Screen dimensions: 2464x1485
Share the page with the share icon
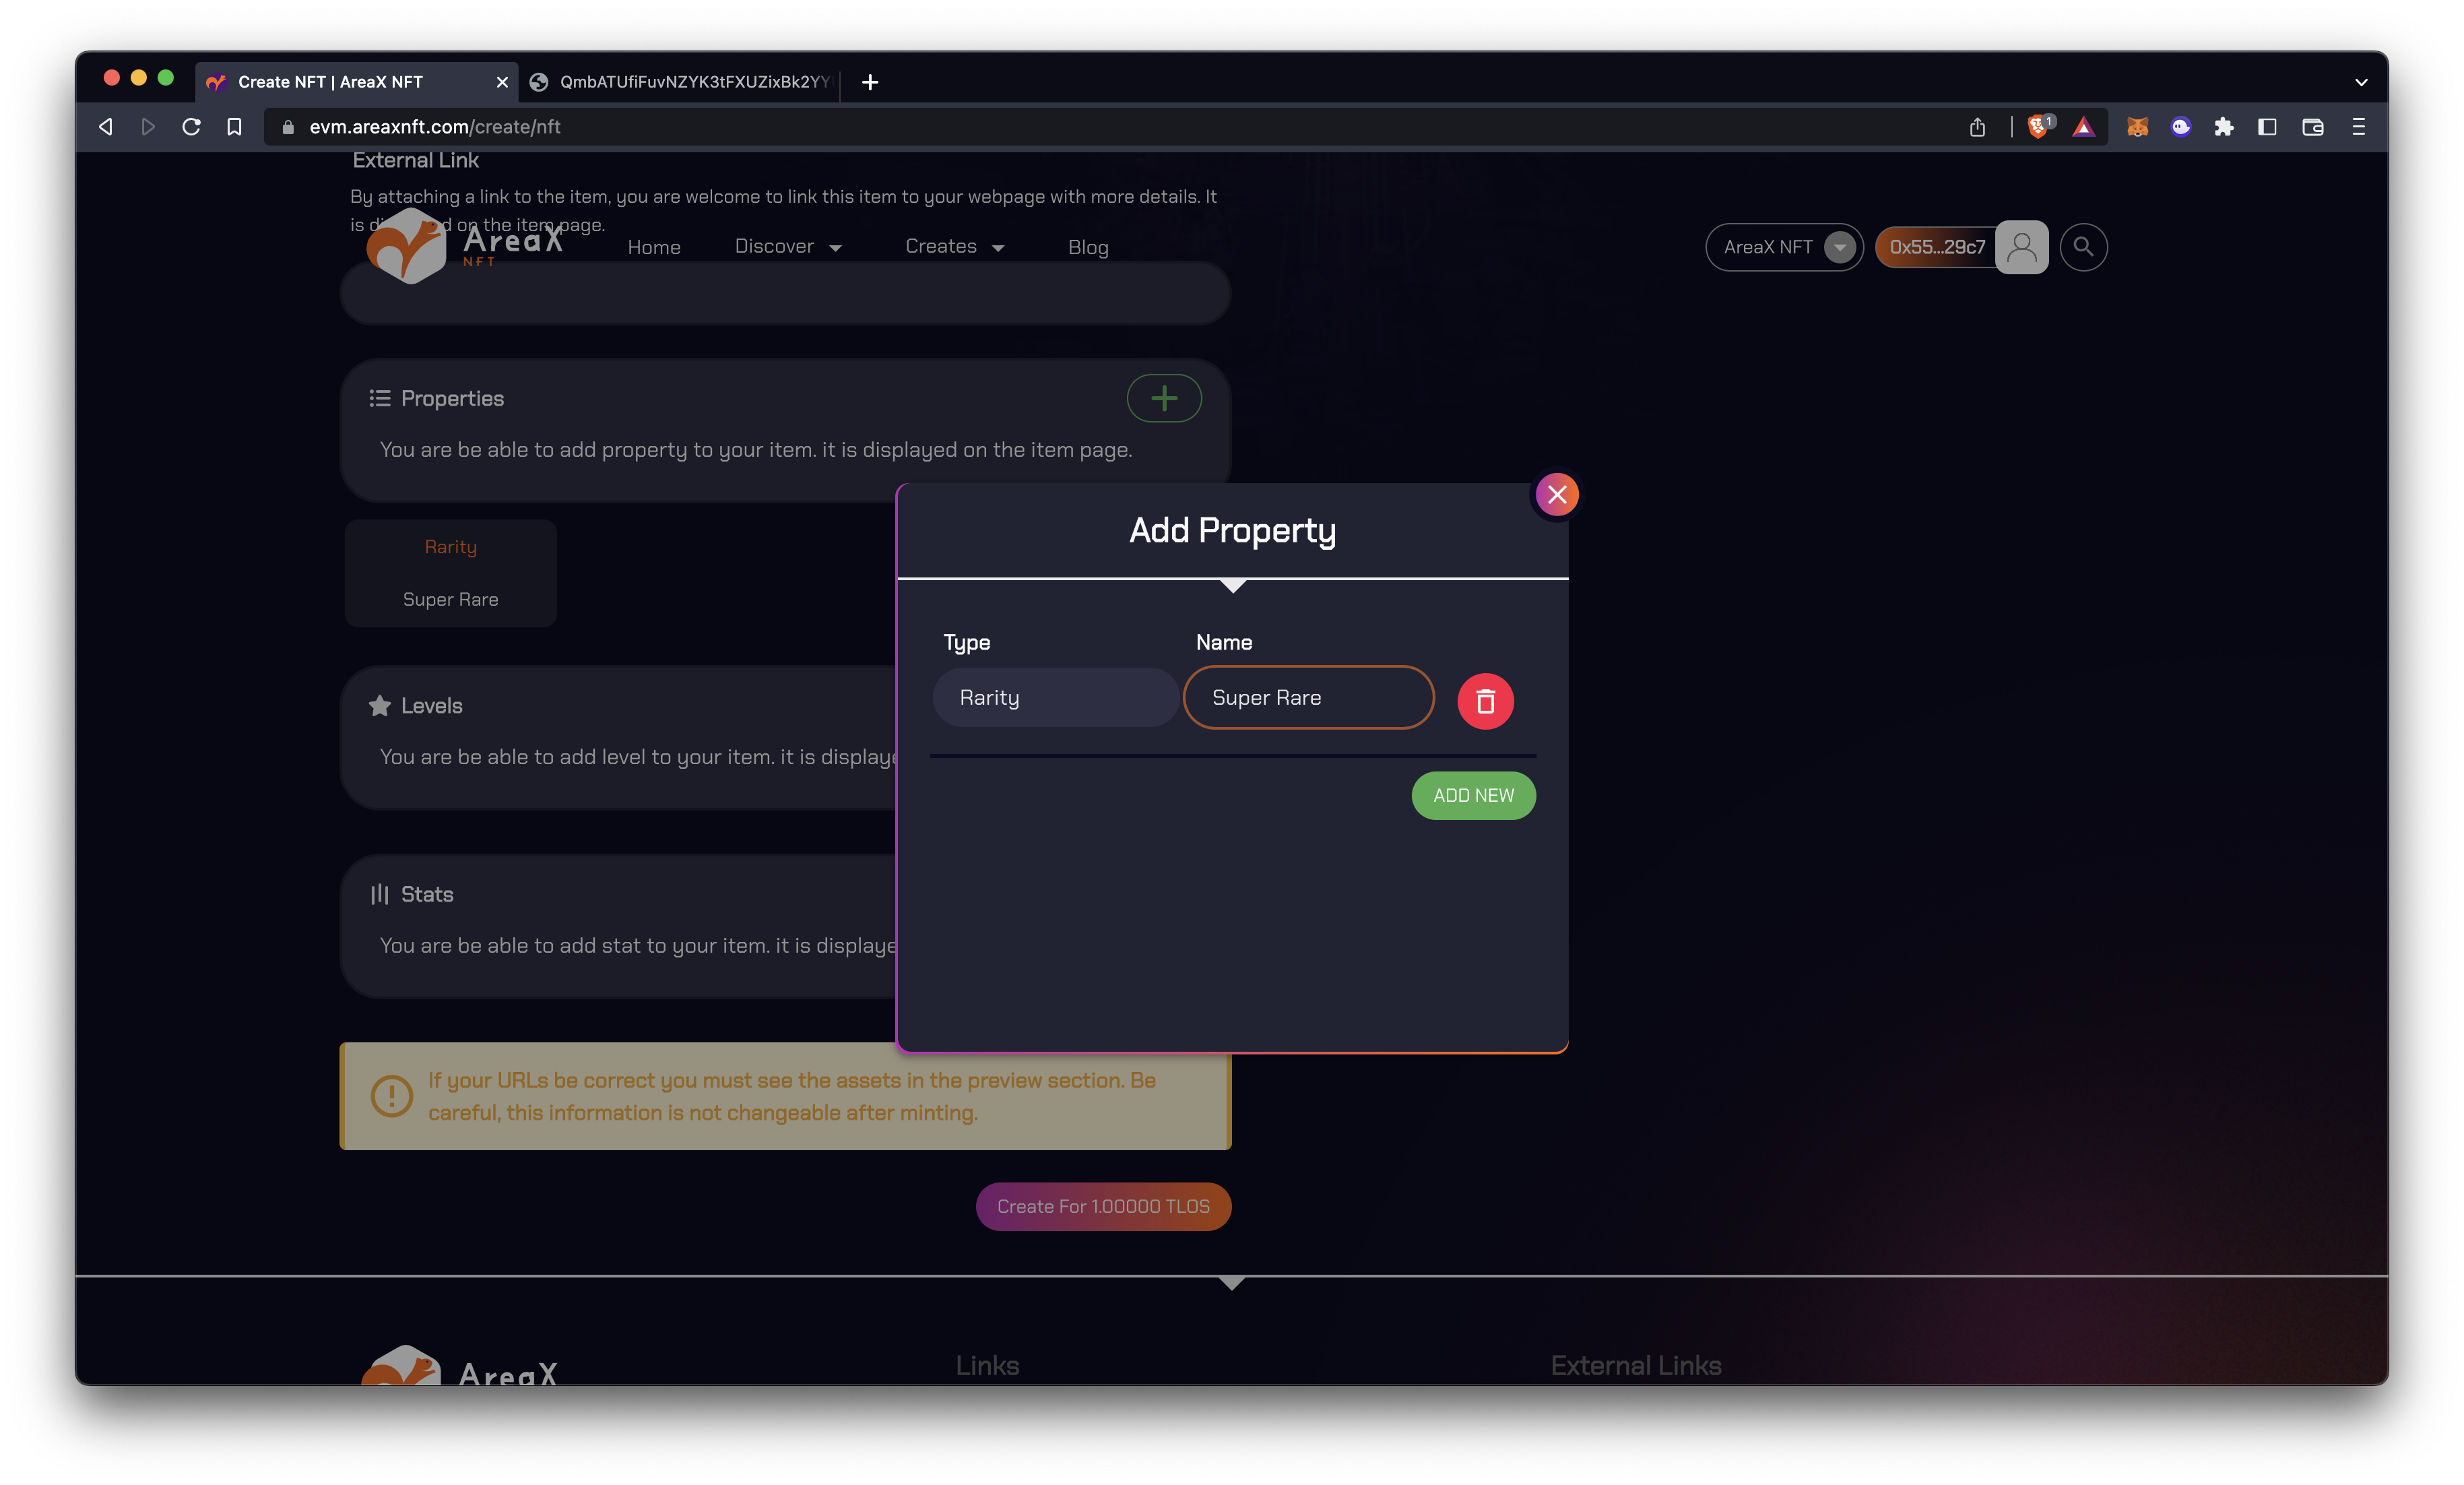click(1977, 127)
